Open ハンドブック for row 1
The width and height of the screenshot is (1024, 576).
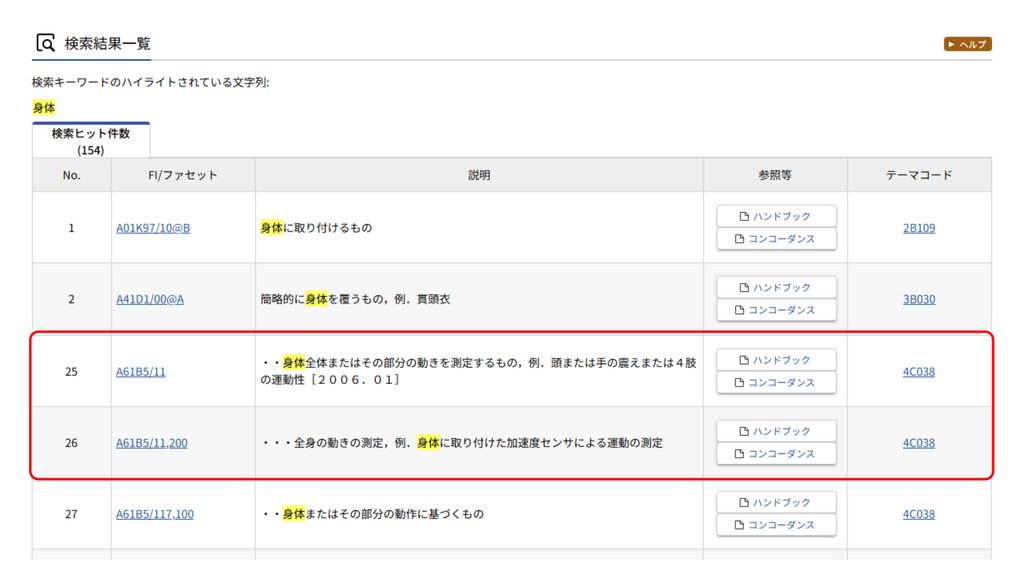click(x=776, y=216)
